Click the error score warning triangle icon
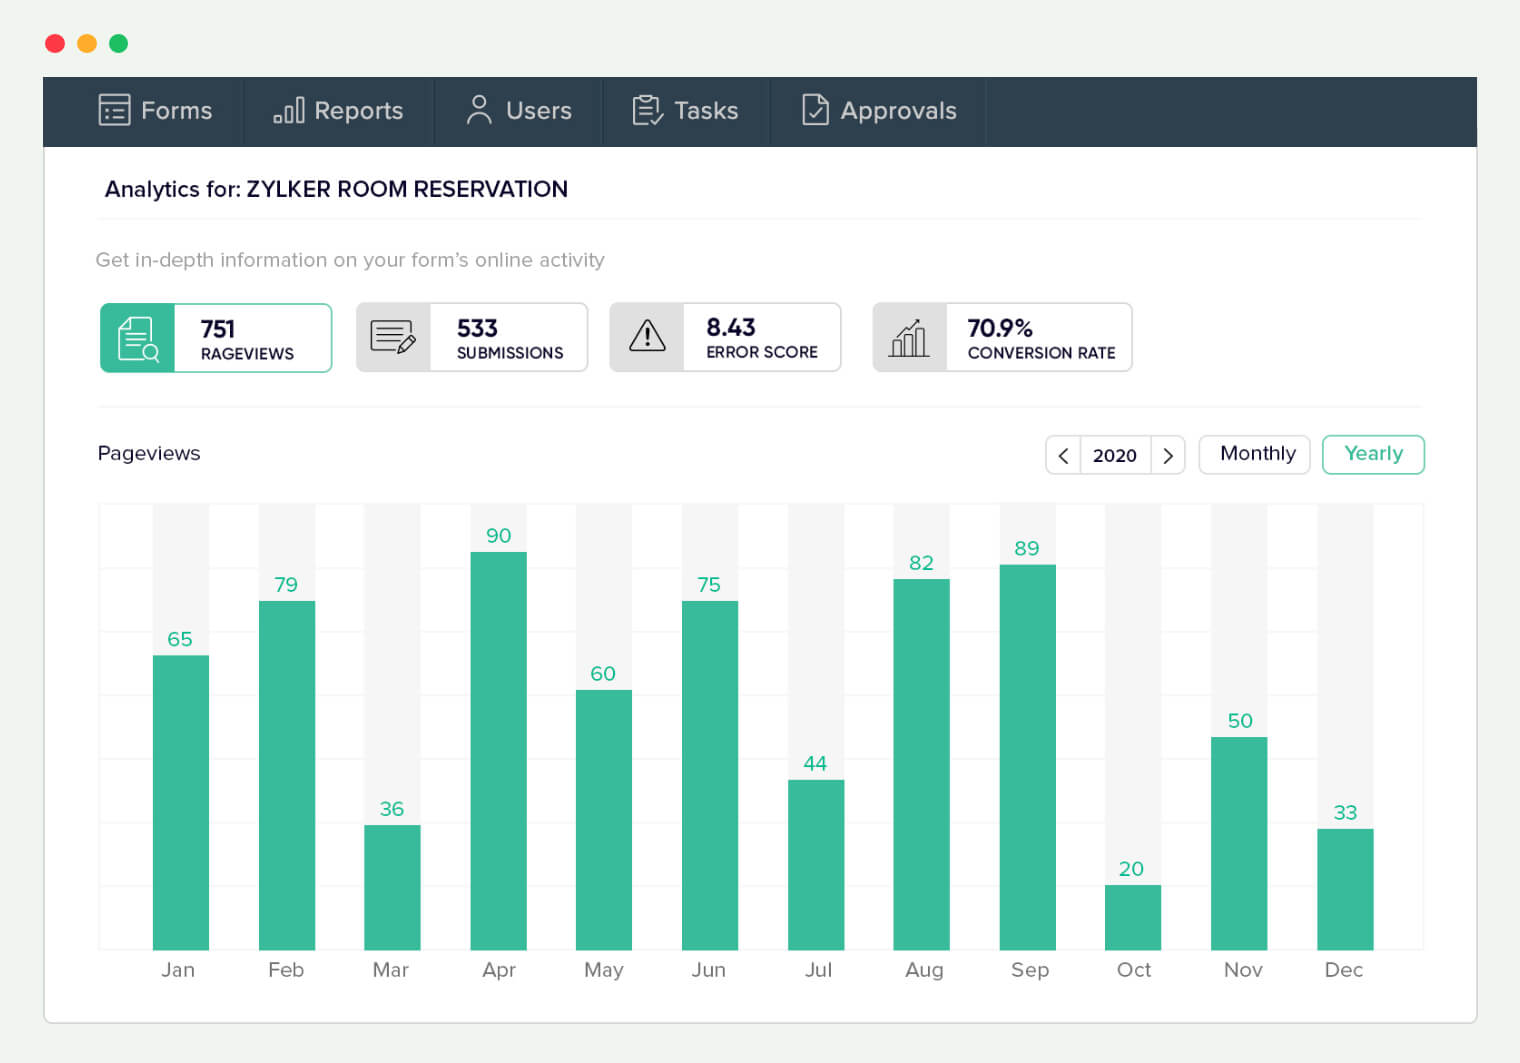 click(647, 337)
